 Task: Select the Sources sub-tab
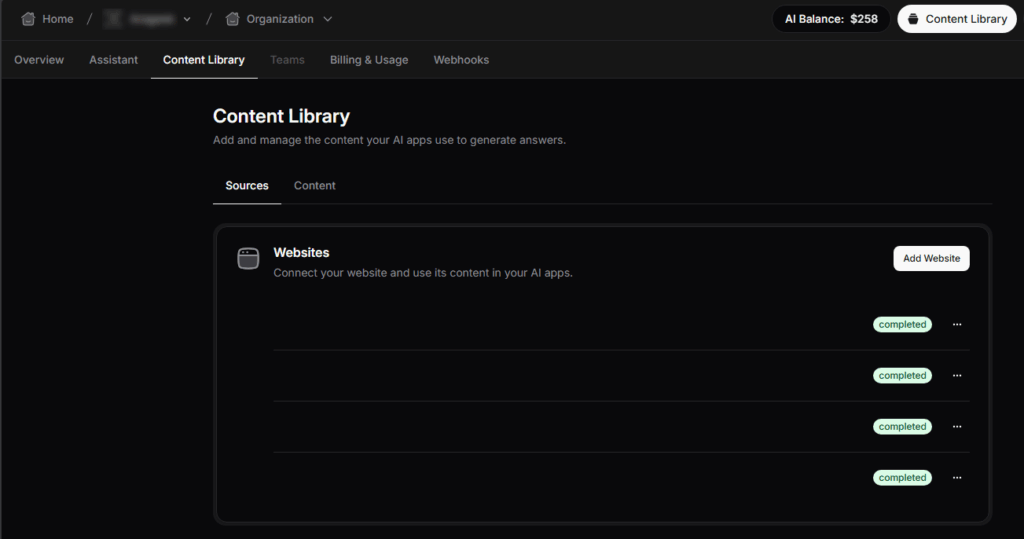coord(247,186)
